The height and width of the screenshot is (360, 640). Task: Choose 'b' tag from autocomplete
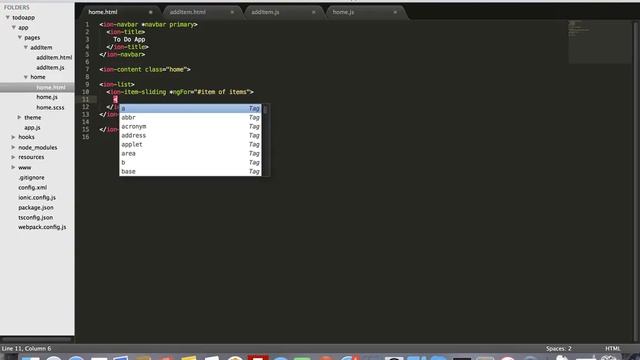(190, 162)
